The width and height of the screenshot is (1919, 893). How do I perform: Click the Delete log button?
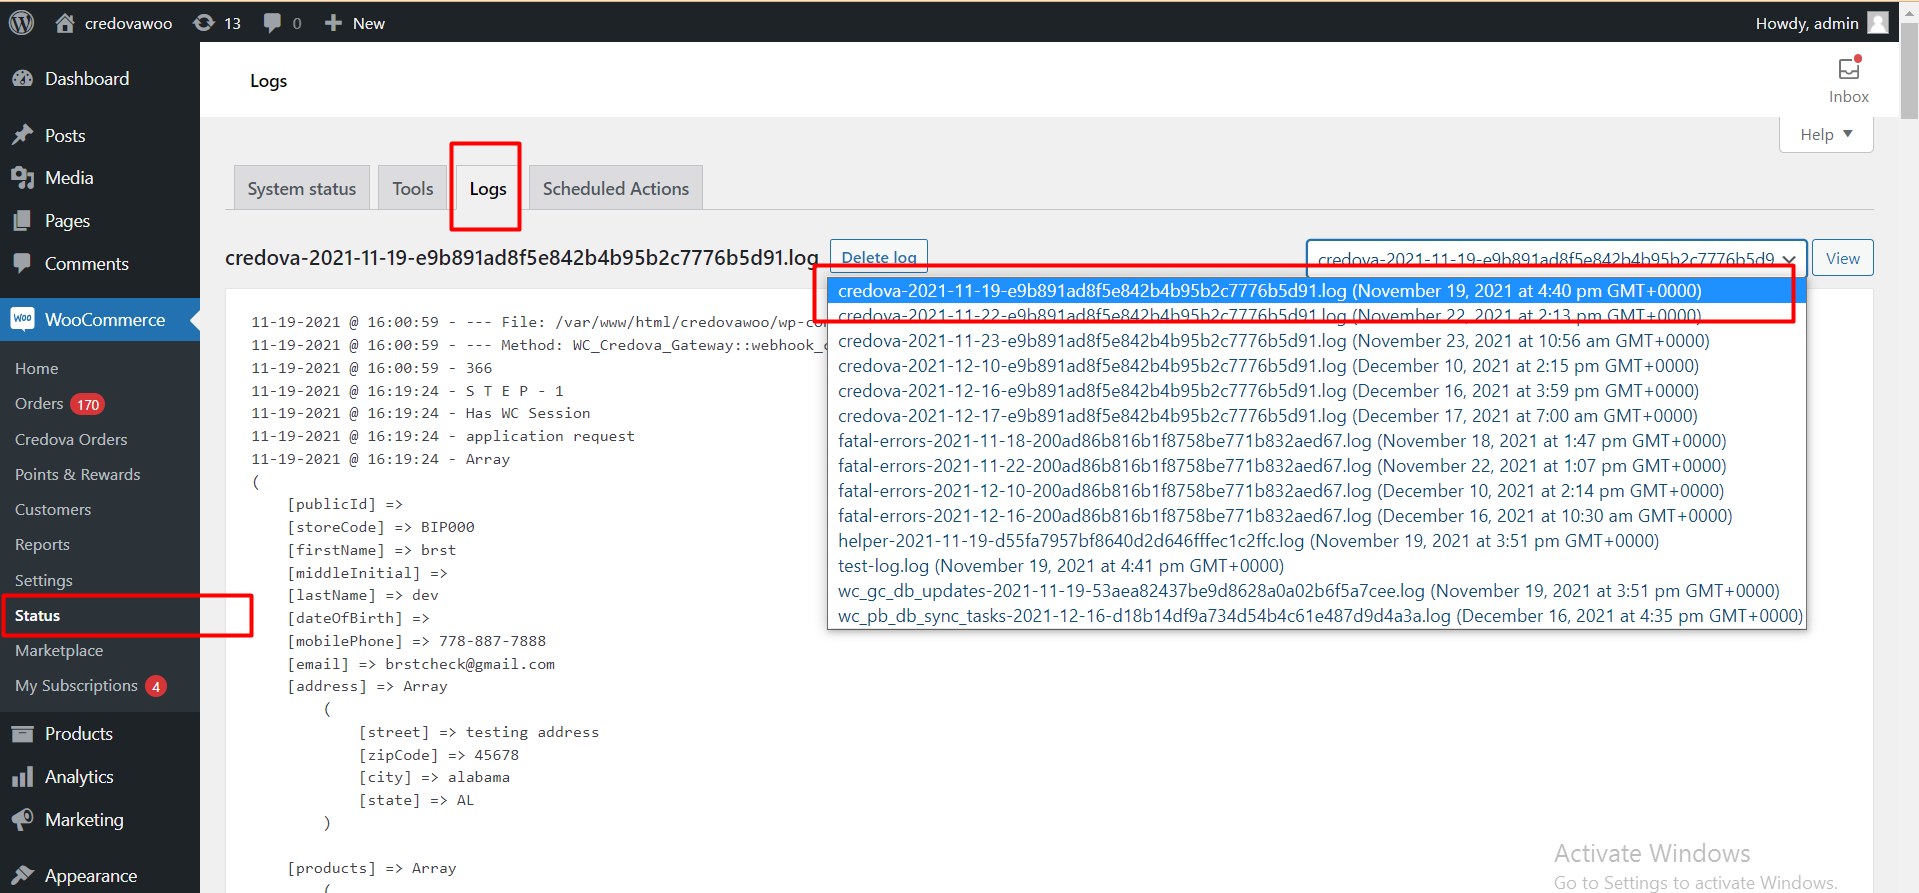(879, 257)
